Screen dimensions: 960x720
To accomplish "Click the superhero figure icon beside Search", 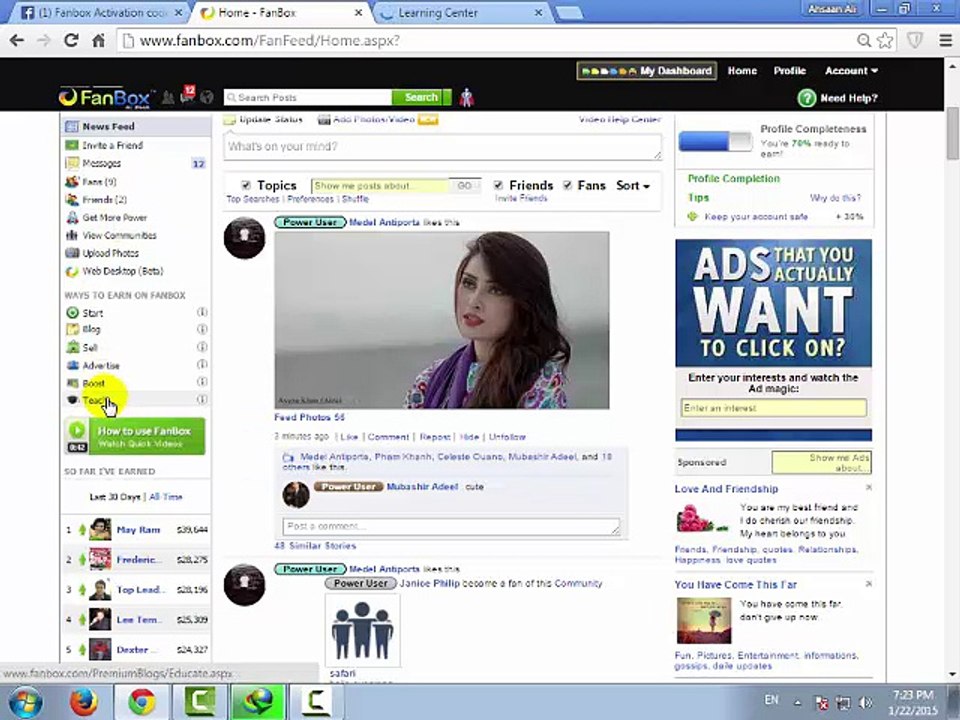I will pyautogui.click(x=467, y=97).
